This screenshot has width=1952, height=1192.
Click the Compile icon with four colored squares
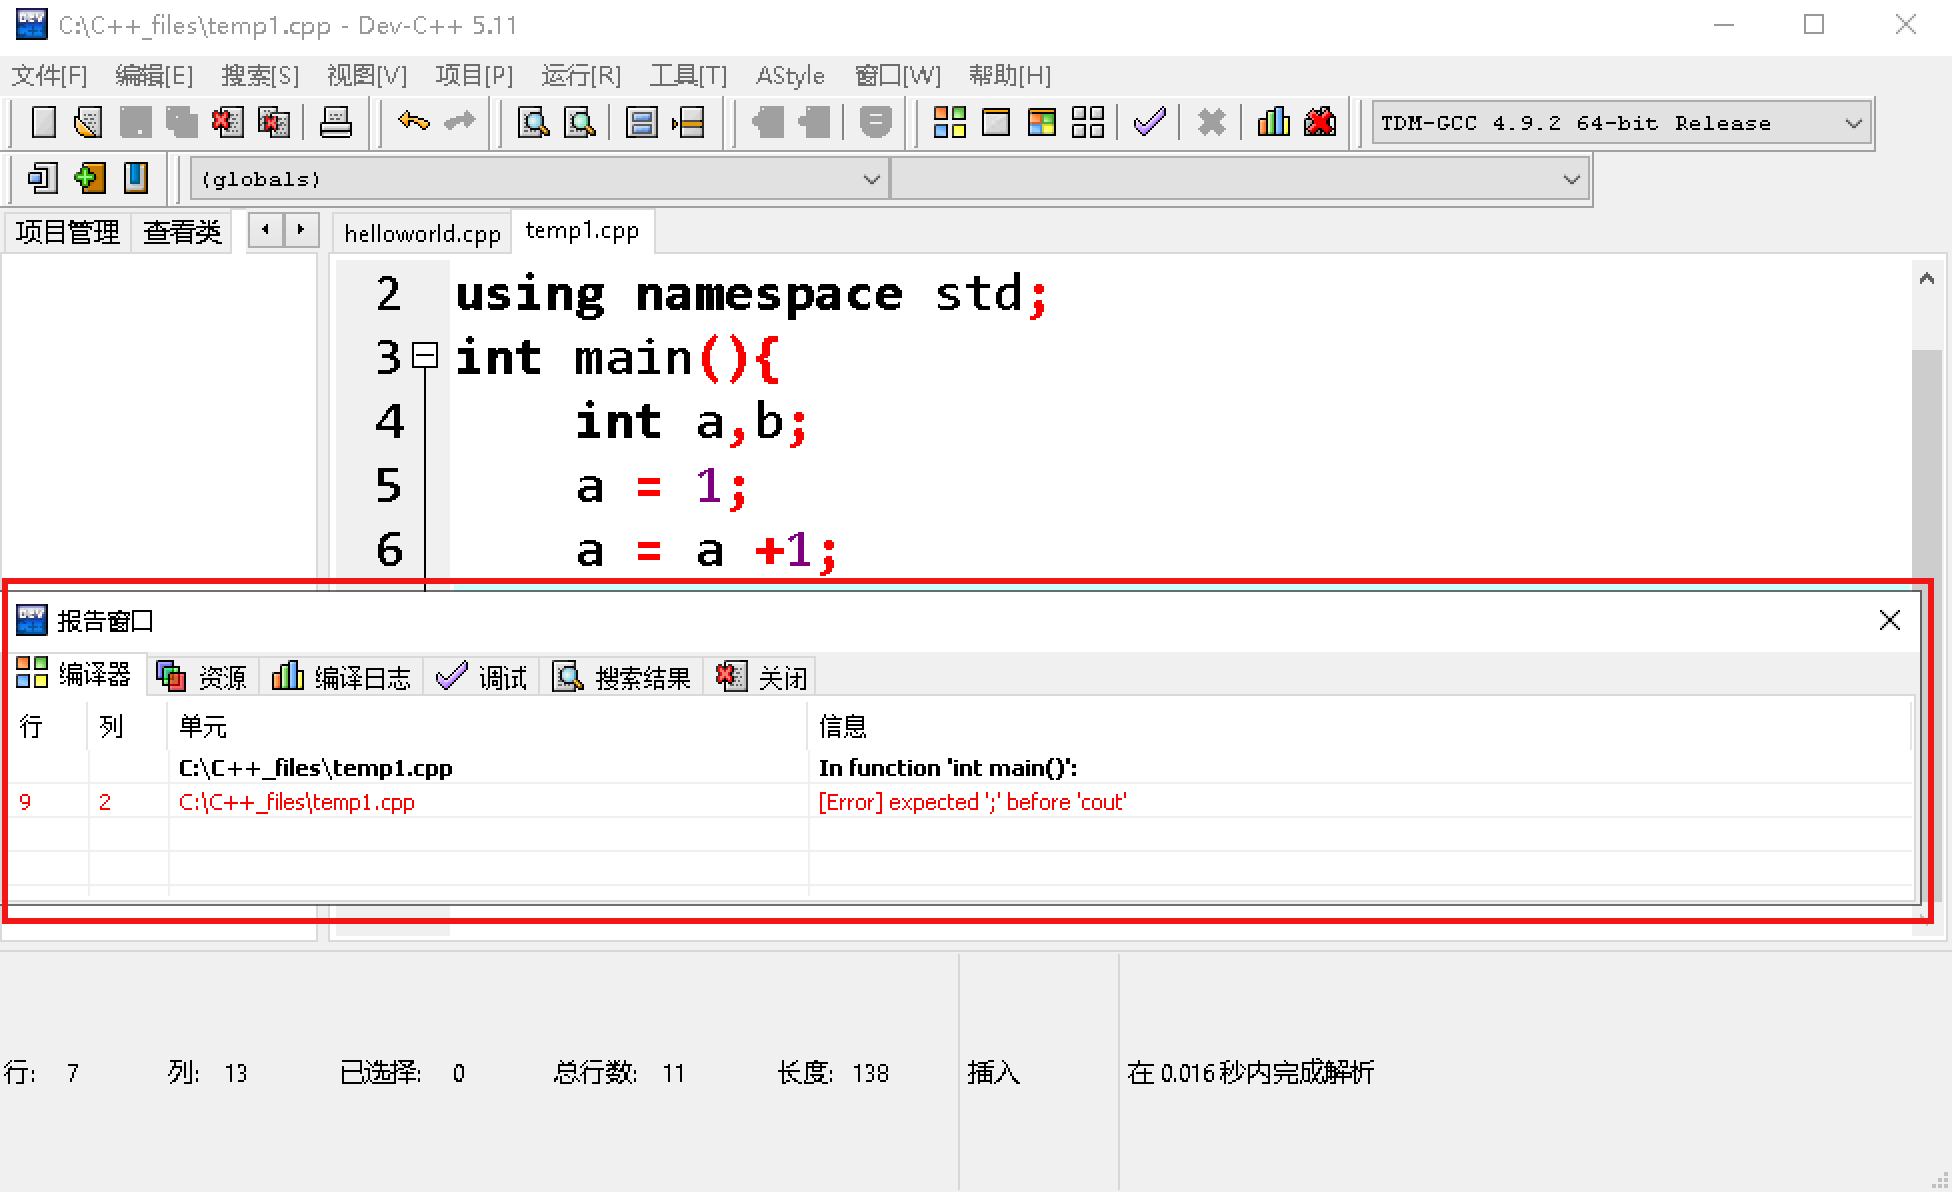point(949,123)
